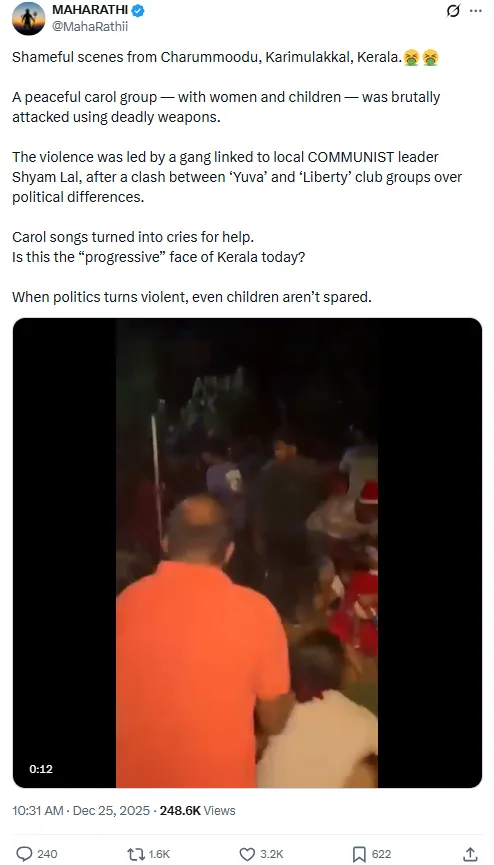Click the 3.2K likes count
Viewport: 494px width, 865px height.
[x=272, y=854]
